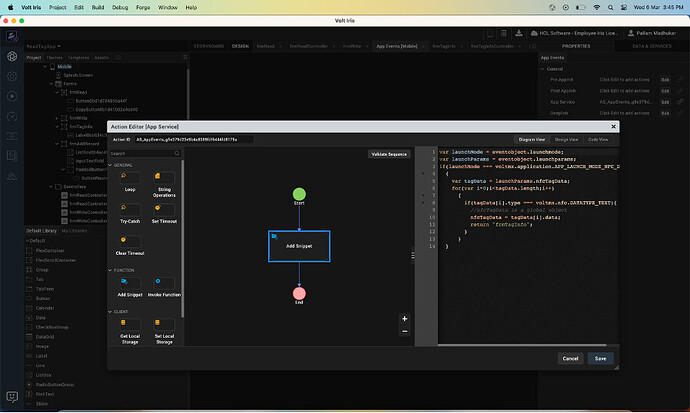Collapse the CLIENT section in action palette
Viewport: 690px width, 413px height.
click(x=110, y=311)
